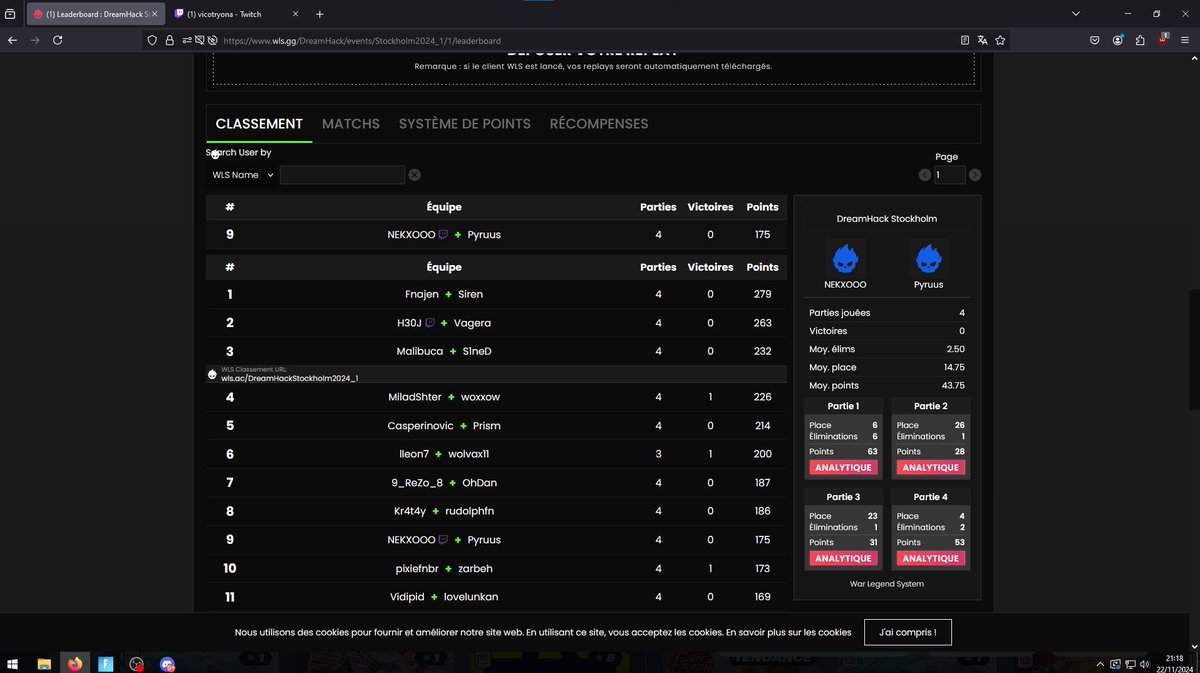The image size is (1200, 673).
Task: Click the search user text field
Action: (x=342, y=175)
